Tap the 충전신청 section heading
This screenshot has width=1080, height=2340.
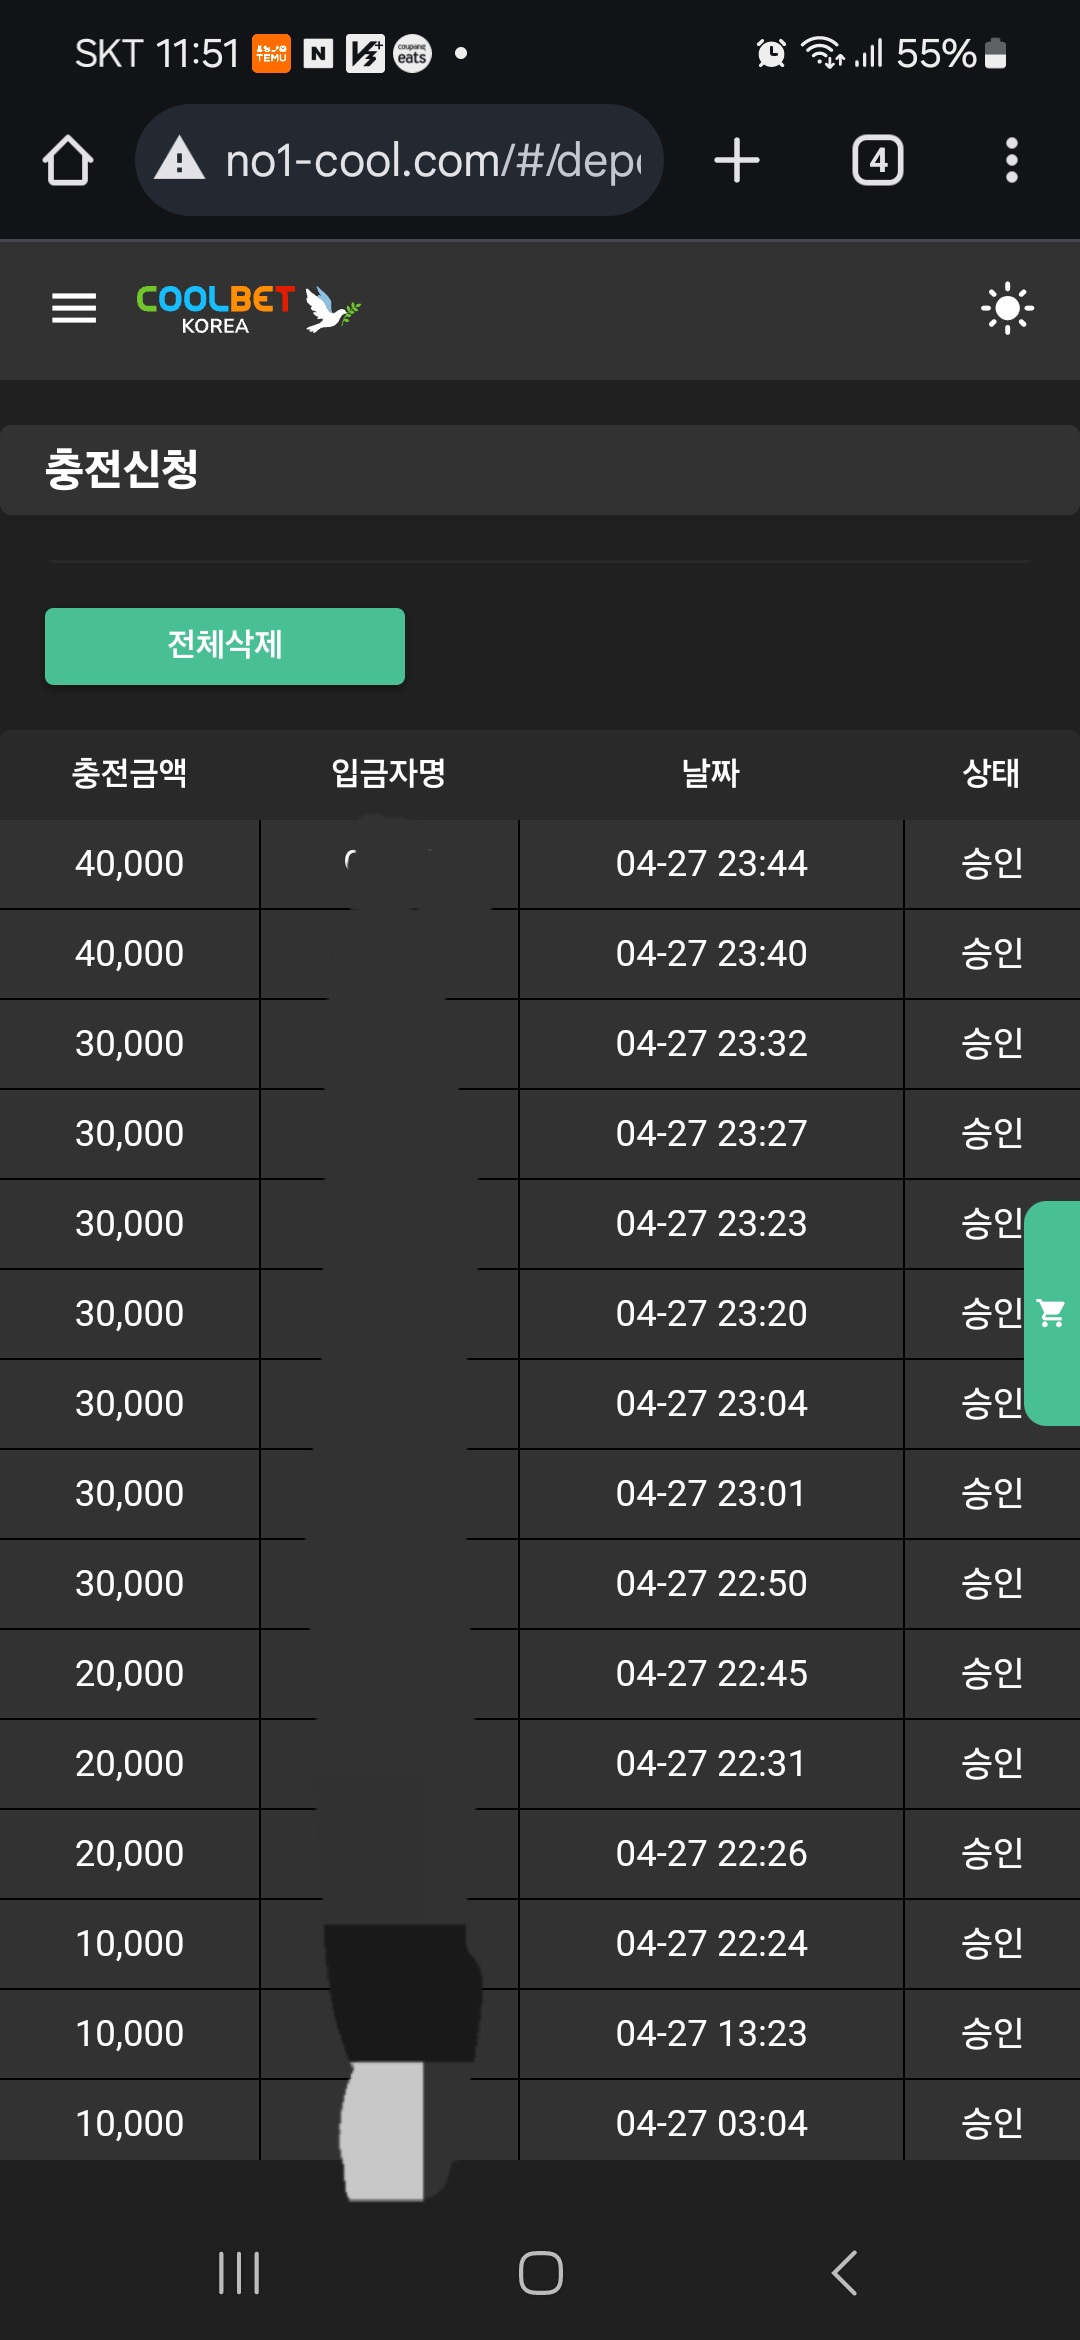[x=122, y=469]
